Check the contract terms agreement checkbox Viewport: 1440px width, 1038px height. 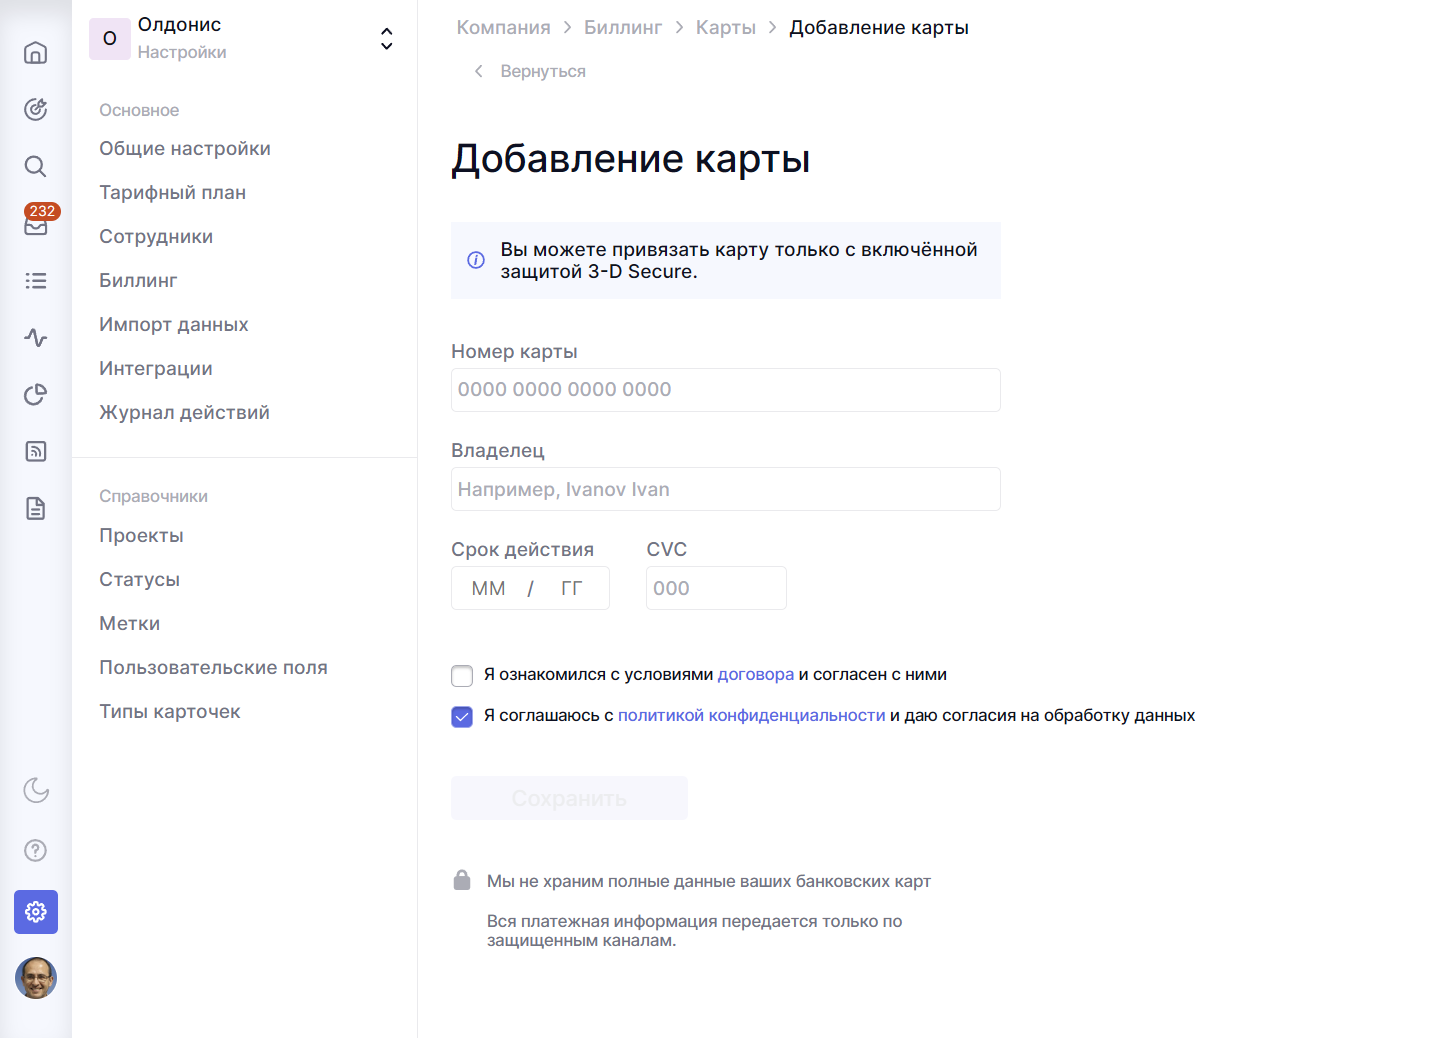pos(462,676)
